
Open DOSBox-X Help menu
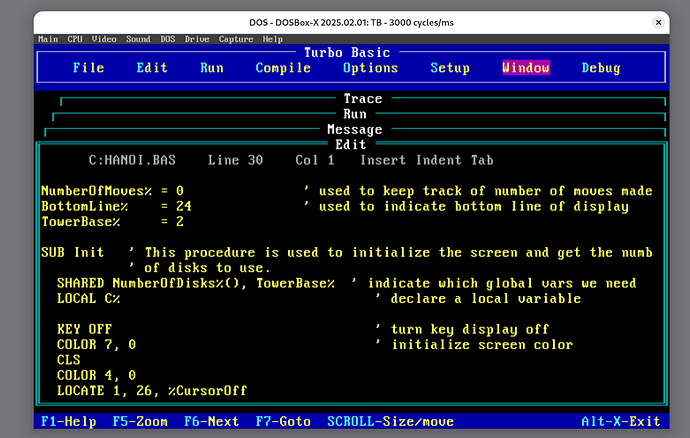pos(272,39)
